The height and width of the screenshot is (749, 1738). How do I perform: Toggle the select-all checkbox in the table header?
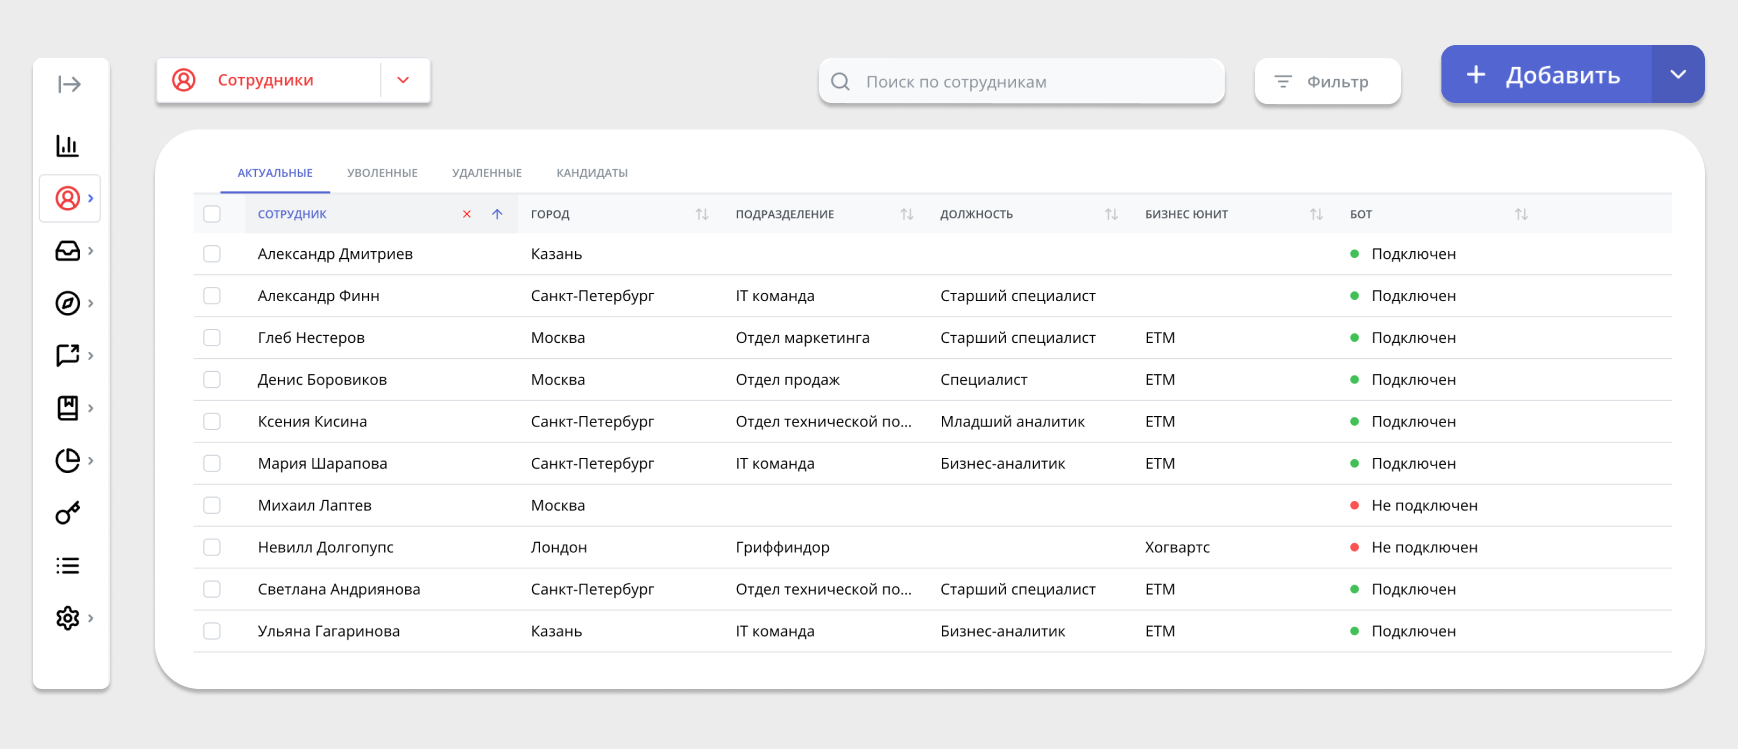point(212,214)
